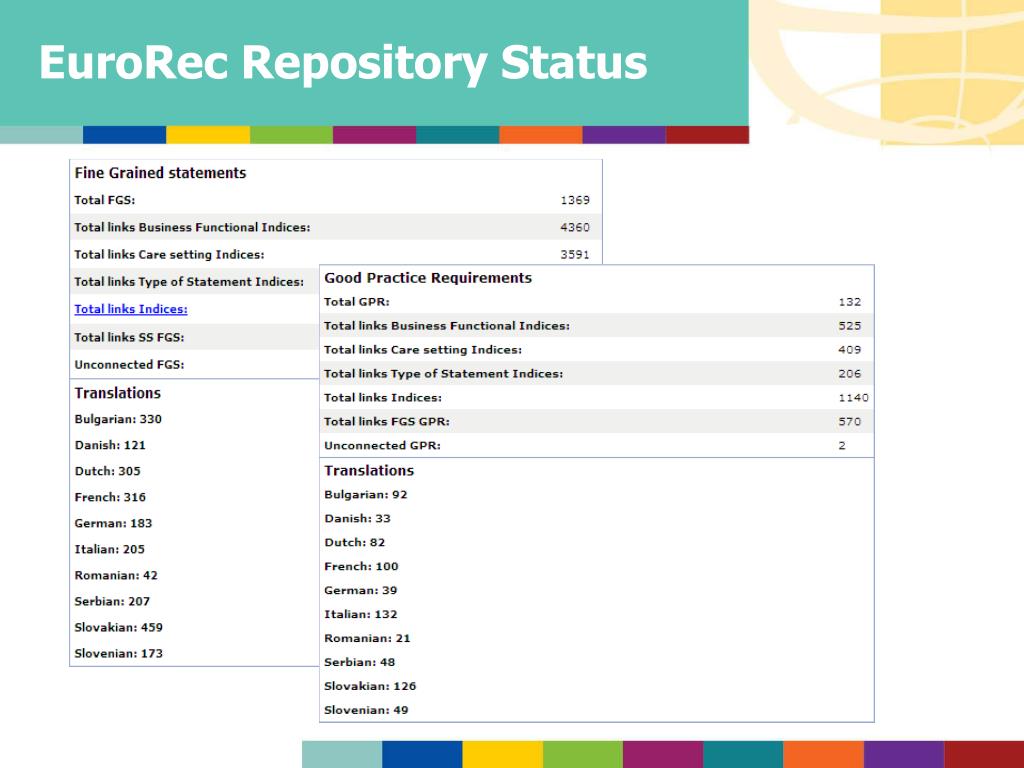Select Total GPR value 132

pyautogui.click(x=850, y=302)
